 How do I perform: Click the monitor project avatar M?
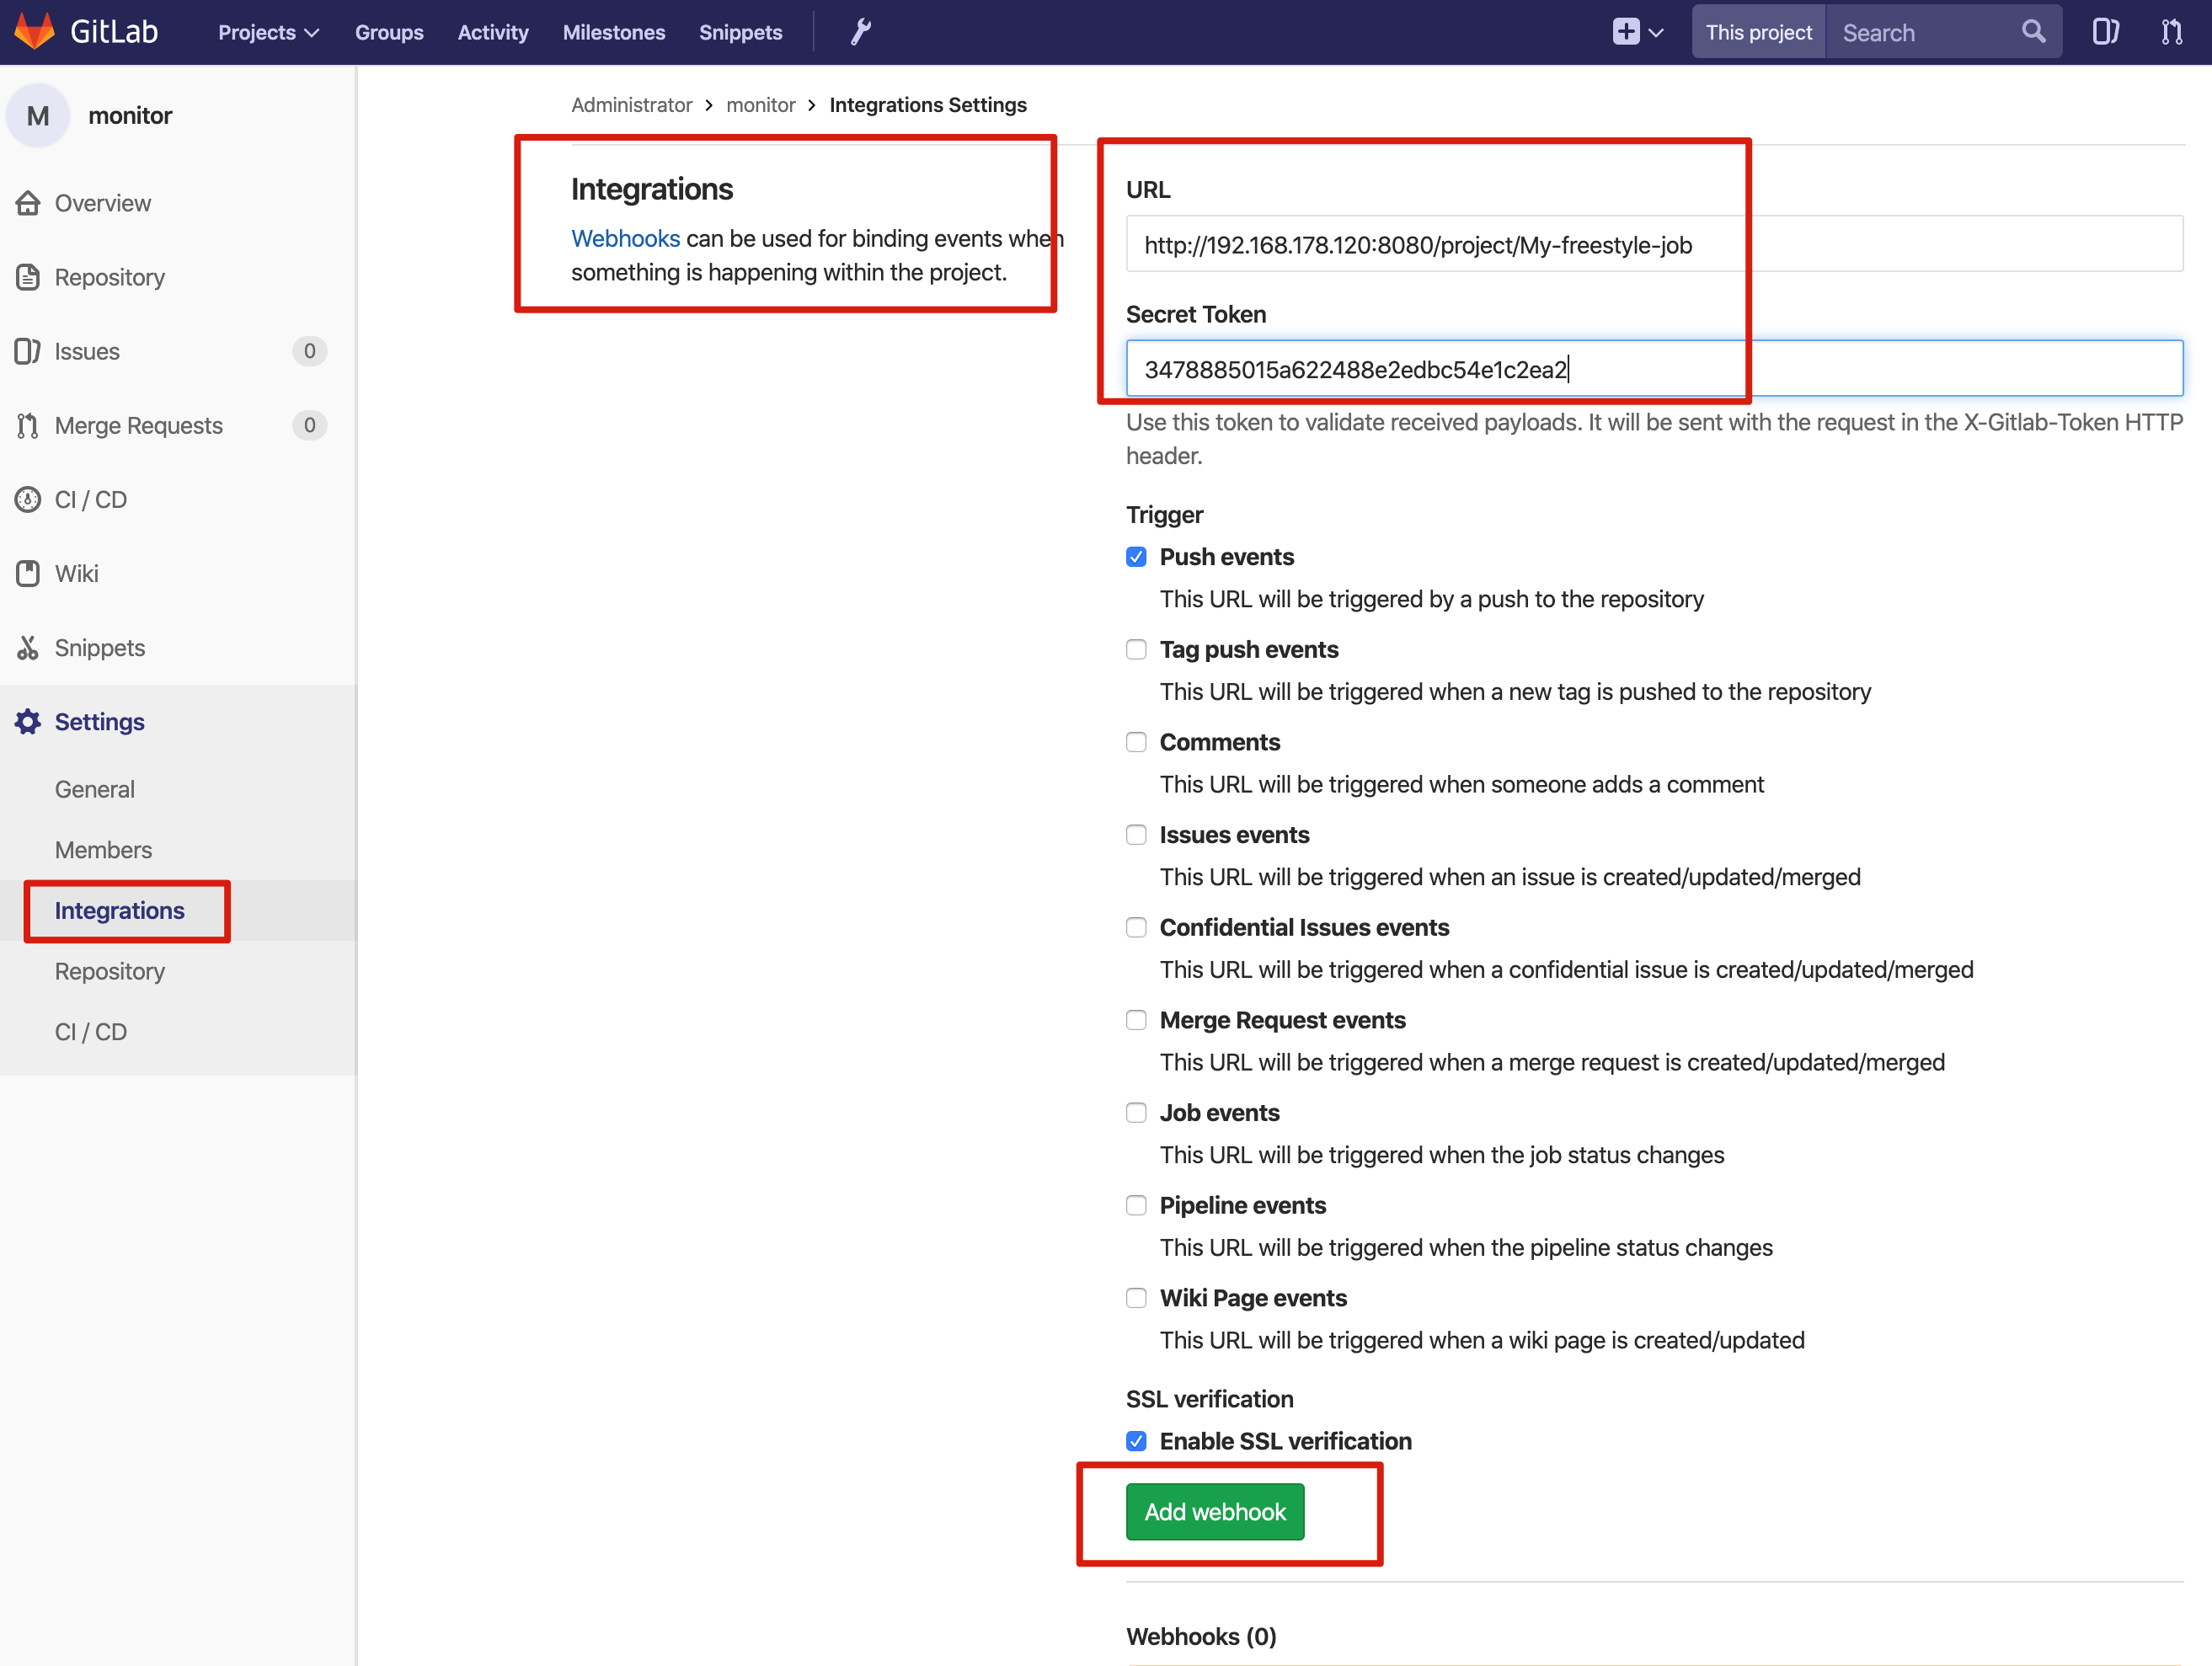point(38,116)
